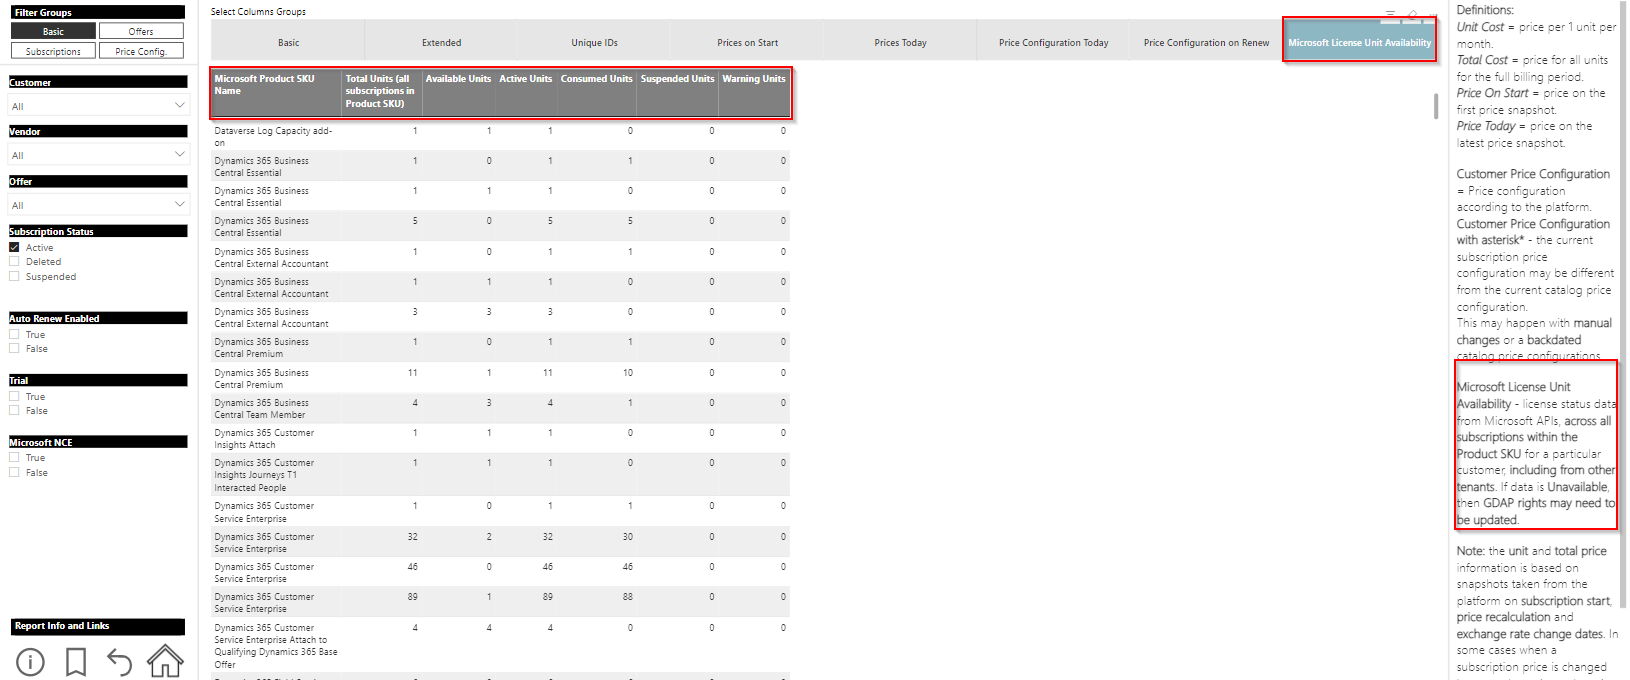Tick True under Microsoft NCE

pos(14,457)
